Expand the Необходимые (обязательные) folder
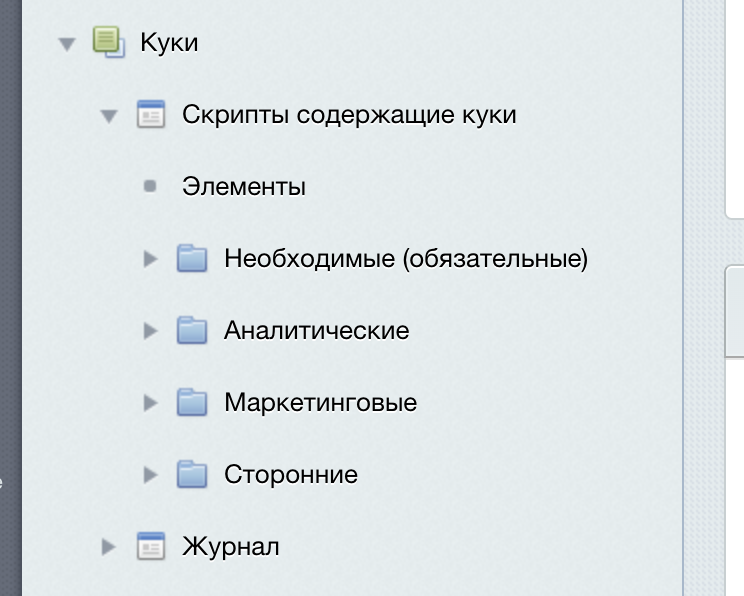 151,259
